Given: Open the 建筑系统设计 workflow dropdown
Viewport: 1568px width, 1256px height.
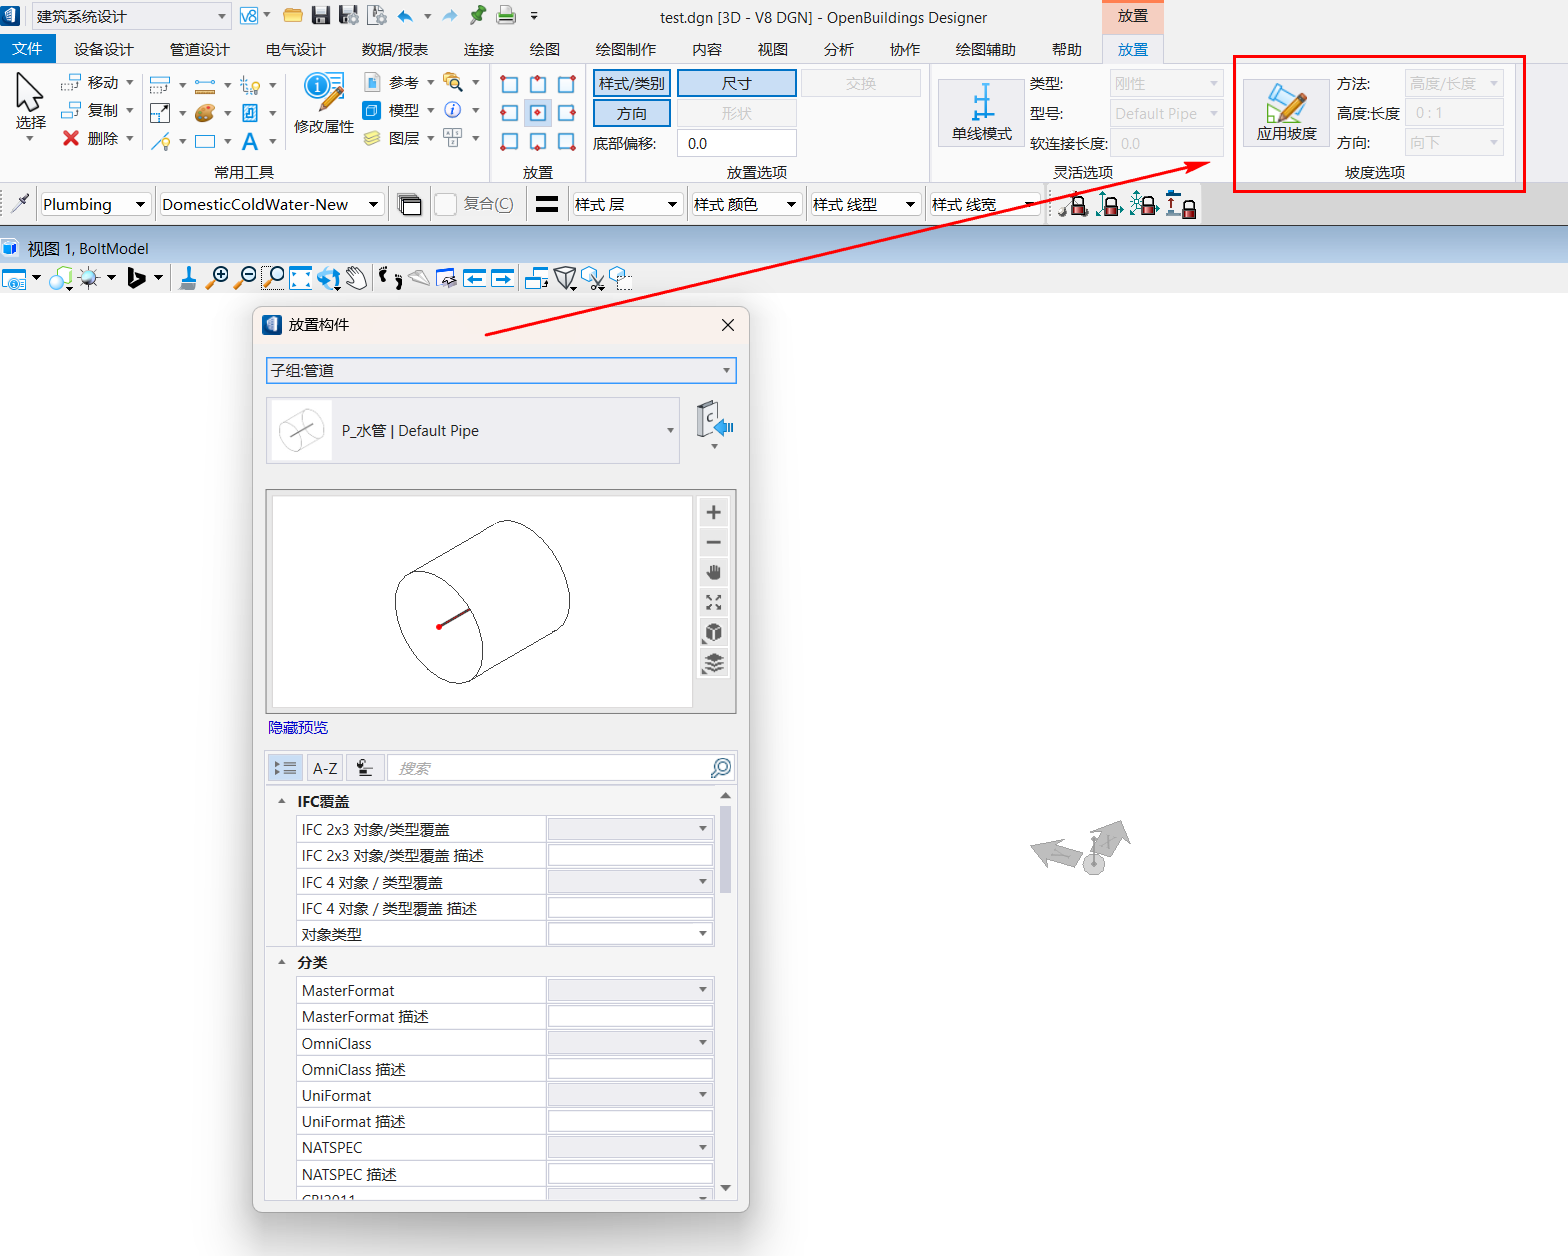Looking at the screenshot, I should point(131,16).
